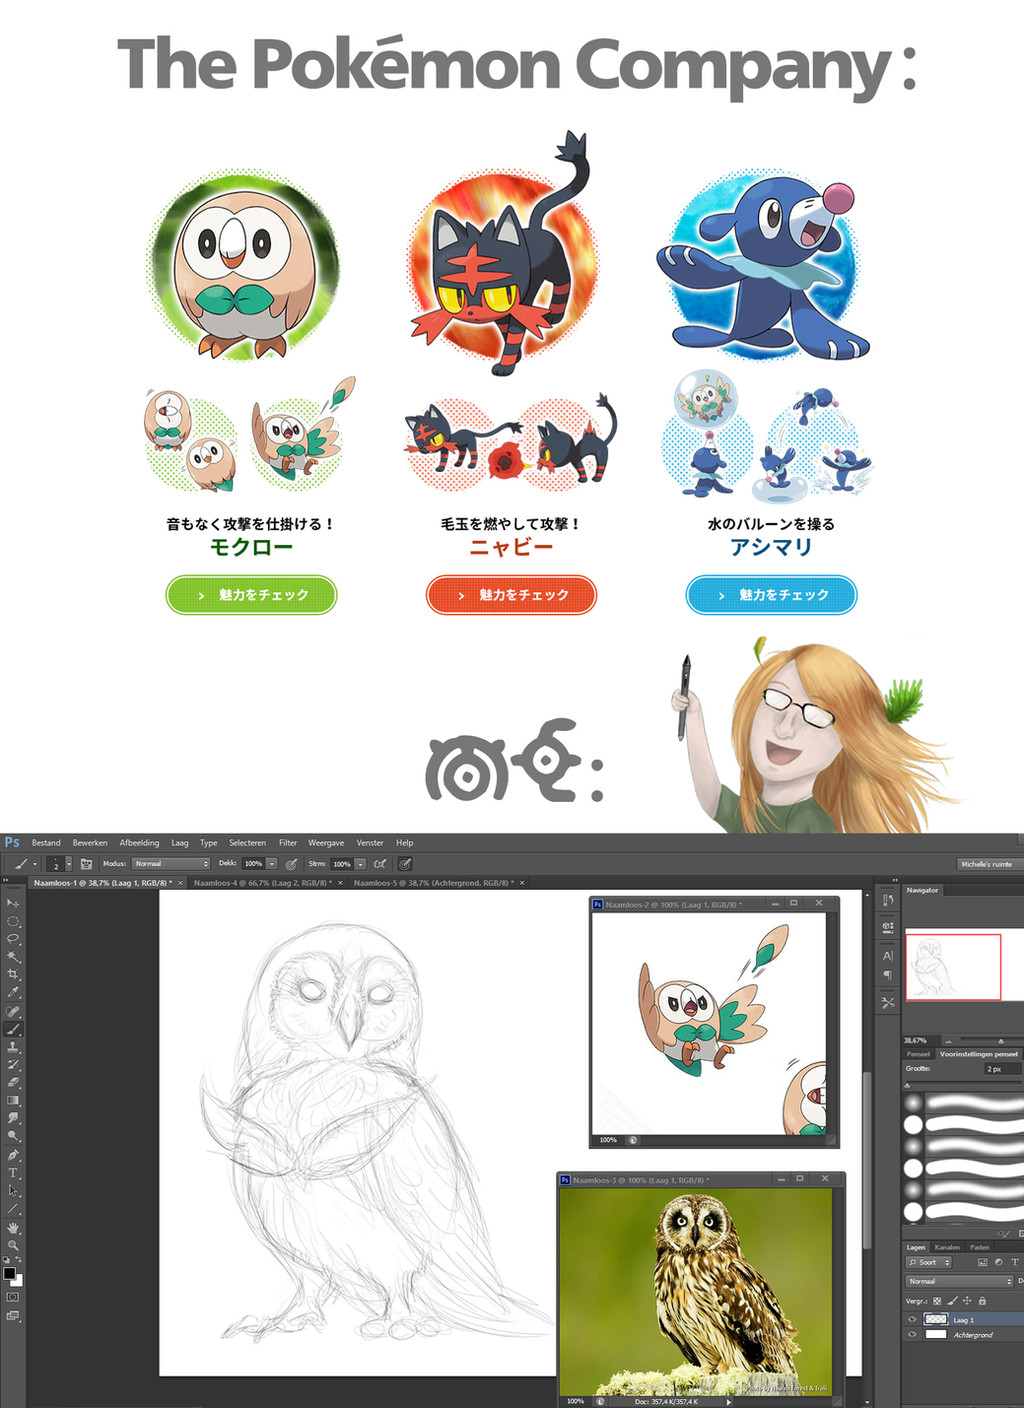Toggle tablet pressure controls opacity
The width and height of the screenshot is (1024, 1408).
(291, 864)
